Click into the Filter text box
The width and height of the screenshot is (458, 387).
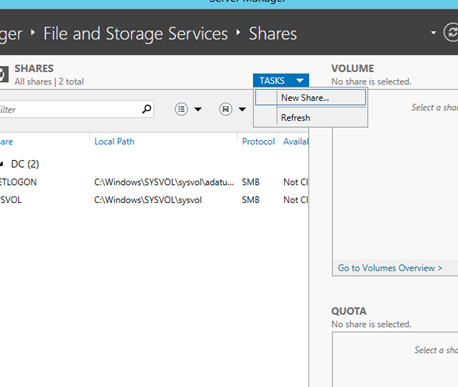pos(71,109)
